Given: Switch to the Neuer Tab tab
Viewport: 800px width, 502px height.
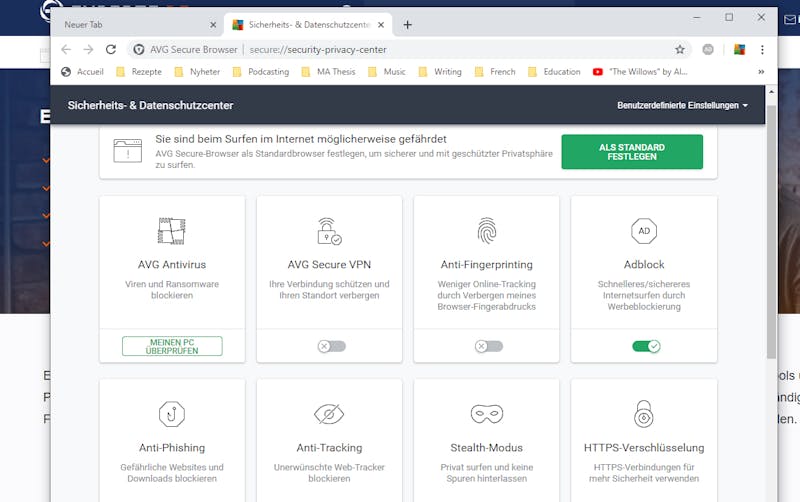Looking at the screenshot, I should coord(137,24).
